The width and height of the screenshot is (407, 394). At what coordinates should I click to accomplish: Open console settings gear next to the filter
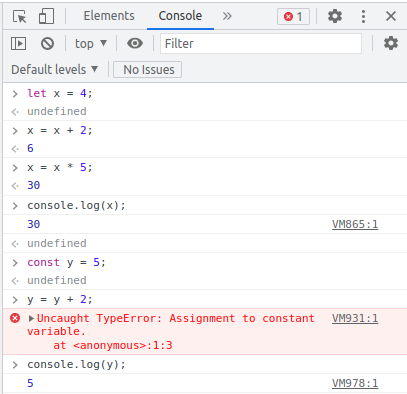[391, 43]
